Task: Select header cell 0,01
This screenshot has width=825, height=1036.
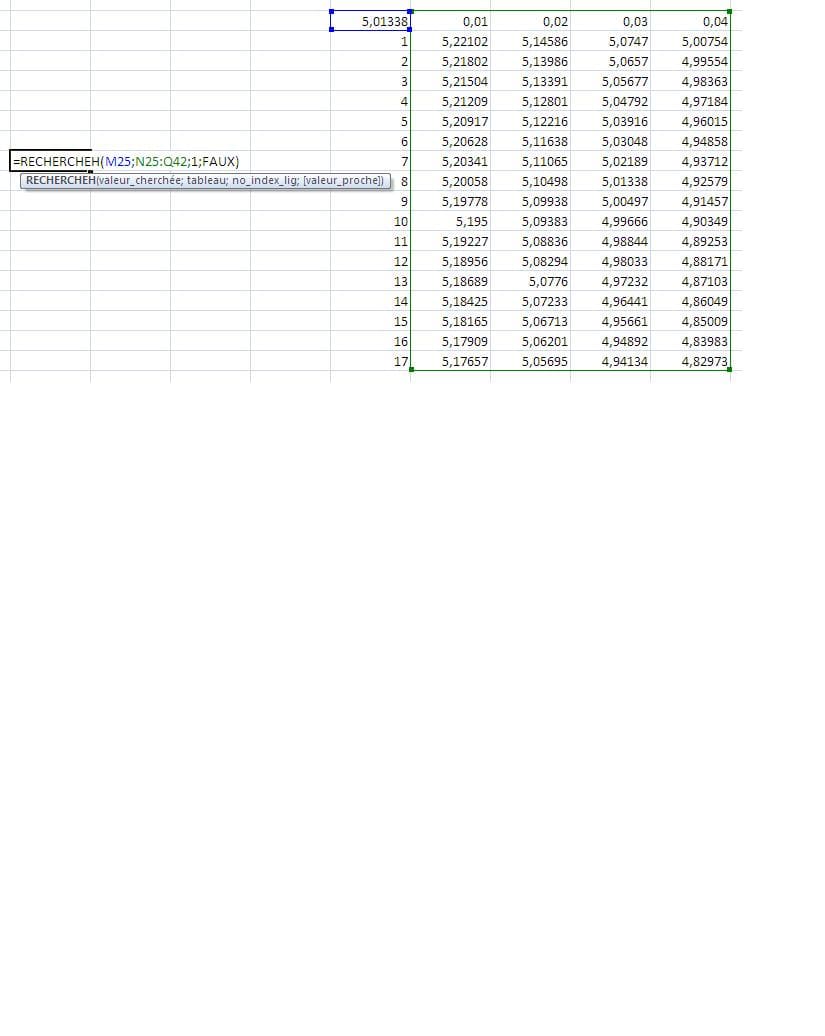Action: coord(450,21)
